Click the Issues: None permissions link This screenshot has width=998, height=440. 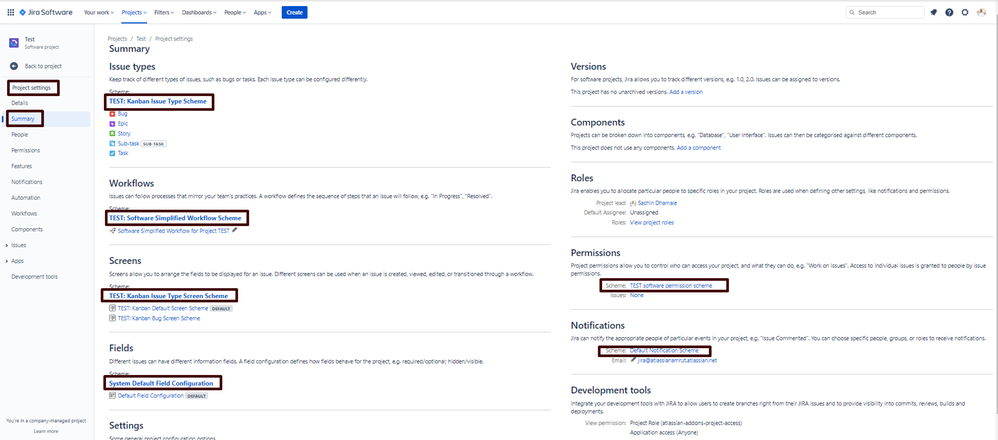click(636, 295)
